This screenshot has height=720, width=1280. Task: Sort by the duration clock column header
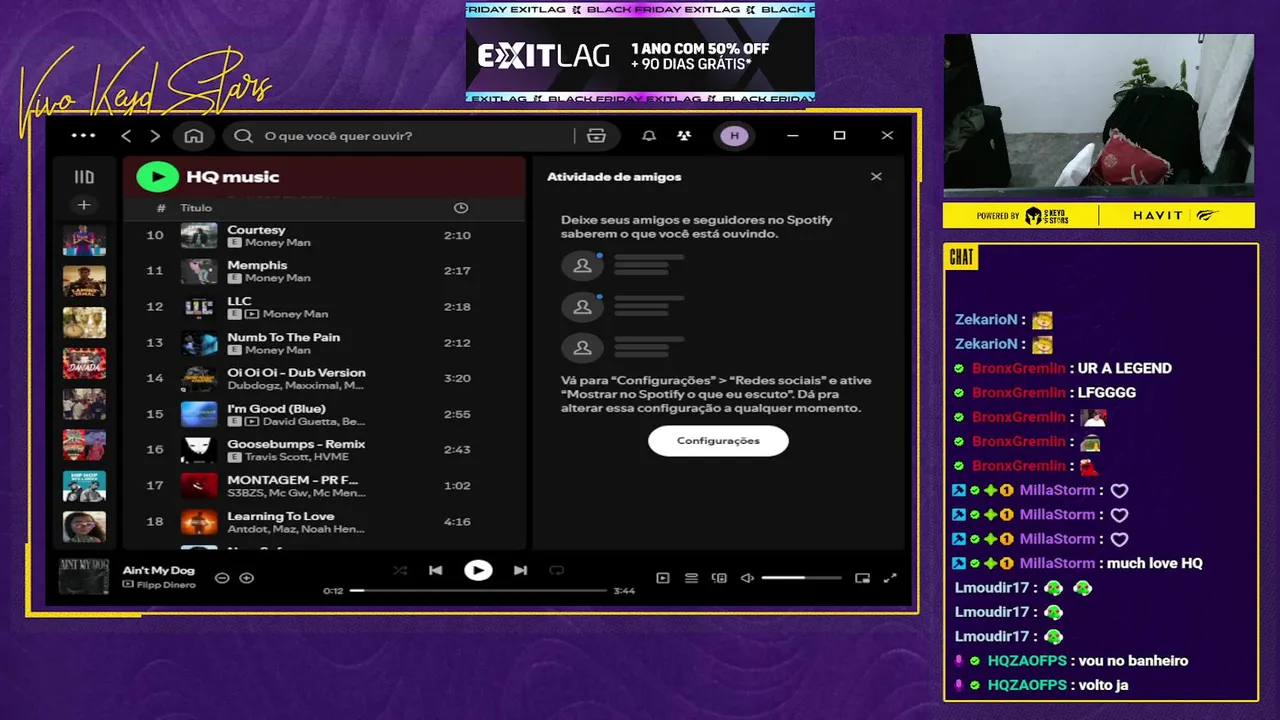[x=460, y=208]
